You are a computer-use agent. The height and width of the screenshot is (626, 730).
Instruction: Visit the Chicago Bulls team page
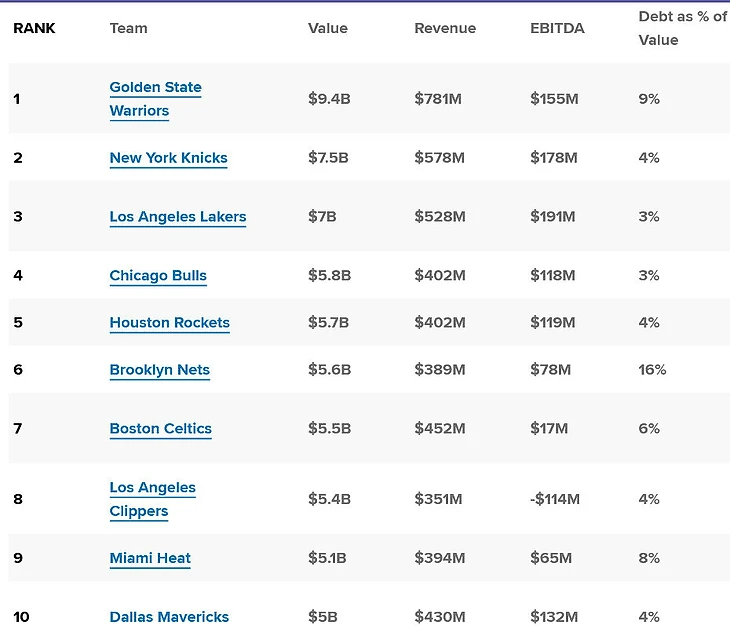pos(158,276)
